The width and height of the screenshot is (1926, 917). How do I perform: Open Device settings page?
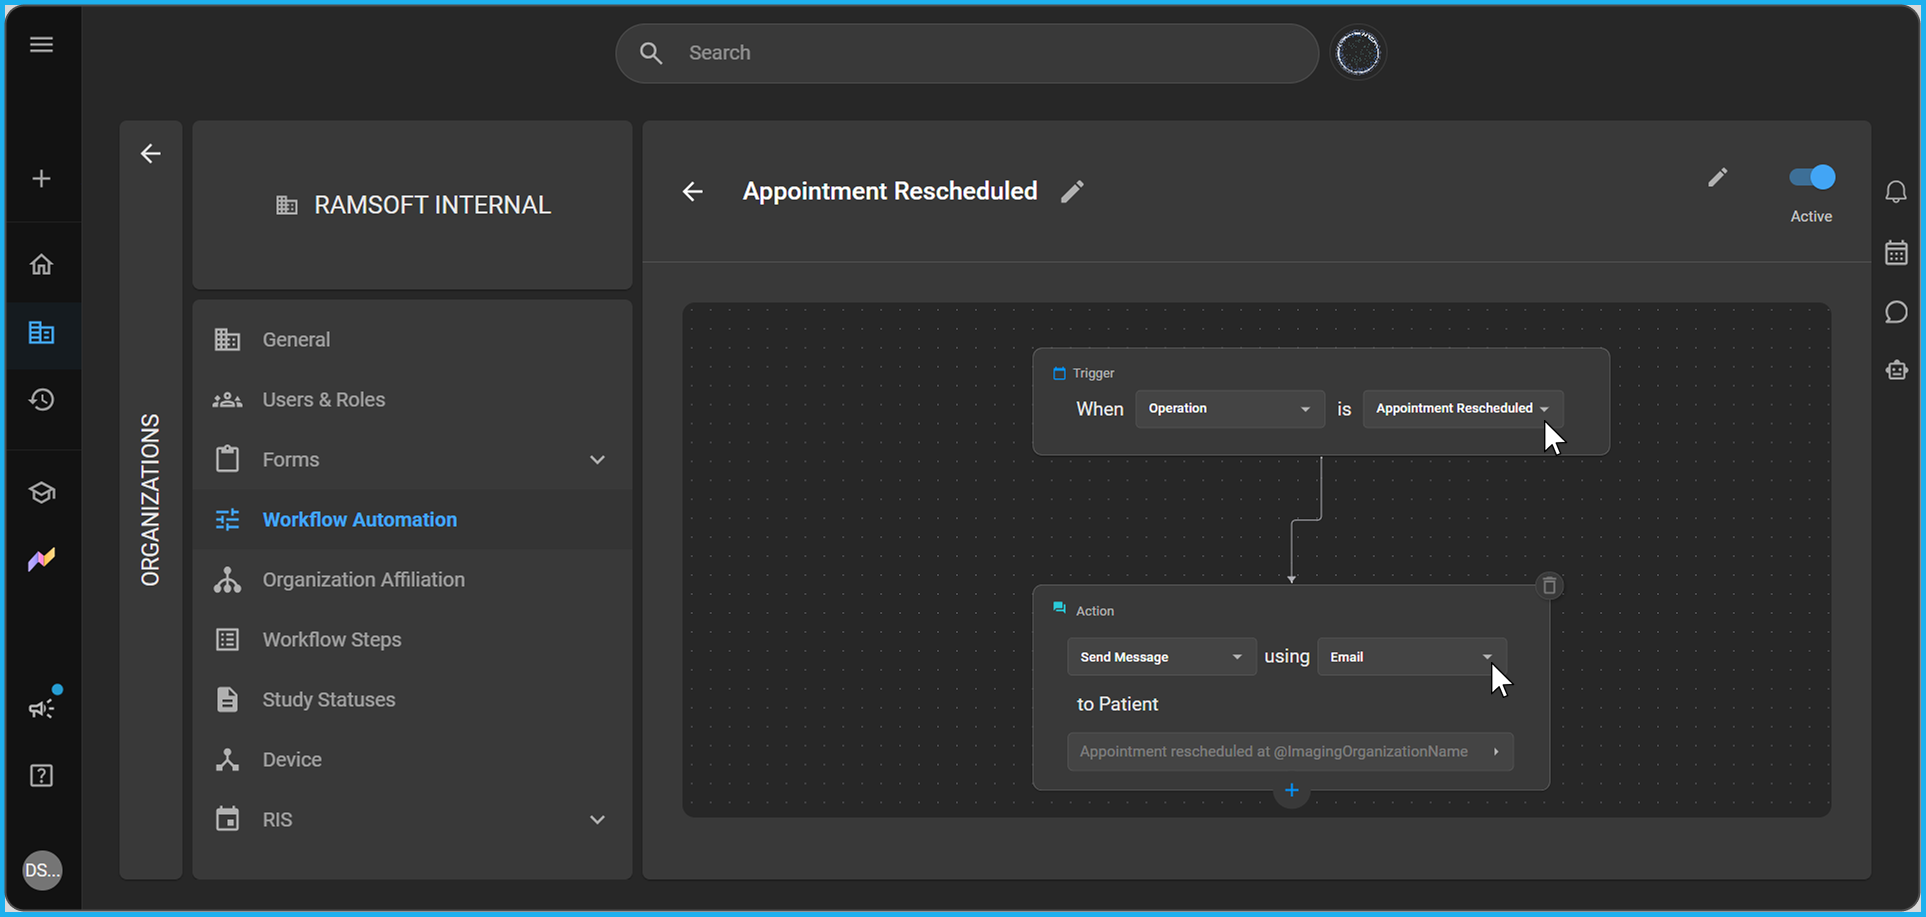[x=412, y=760]
